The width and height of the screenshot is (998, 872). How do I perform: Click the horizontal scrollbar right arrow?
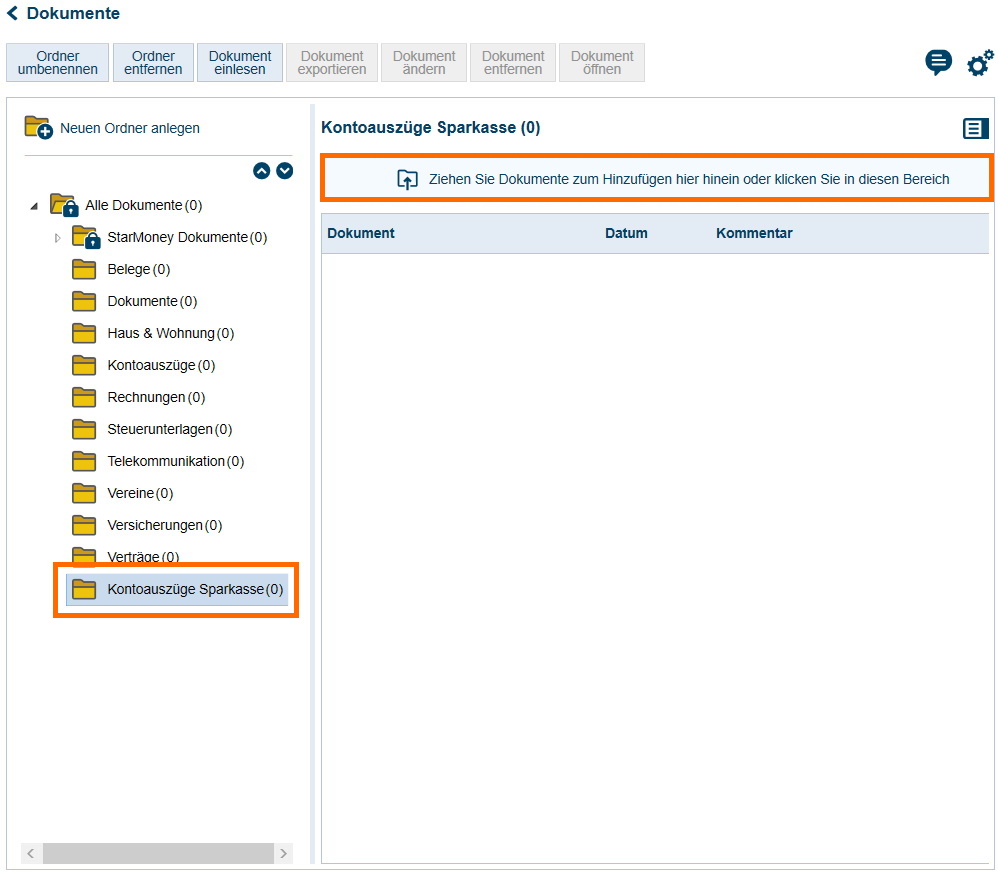(284, 853)
